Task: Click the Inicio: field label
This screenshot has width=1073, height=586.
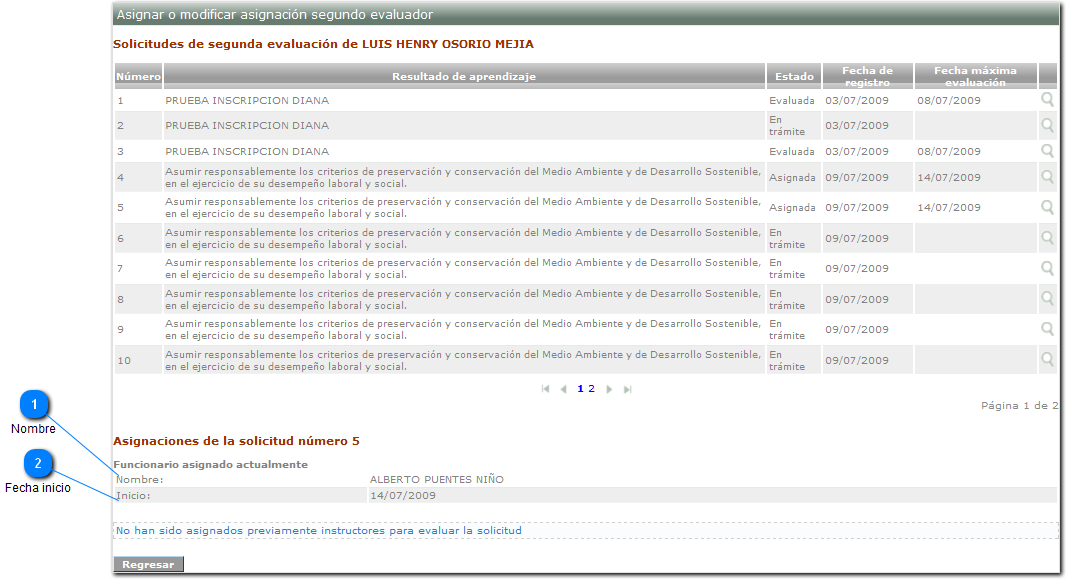Action: click(x=133, y=495)
